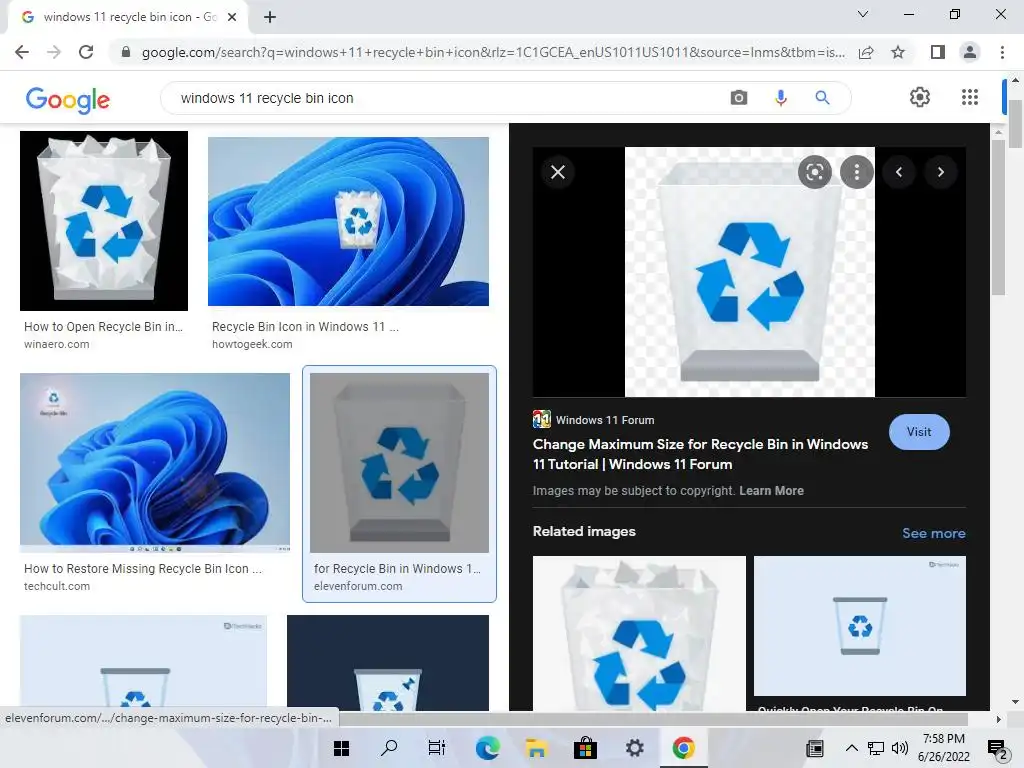
Task: Select the windows 11 recycle bin icon tab
Action: (x=128, y=17)
